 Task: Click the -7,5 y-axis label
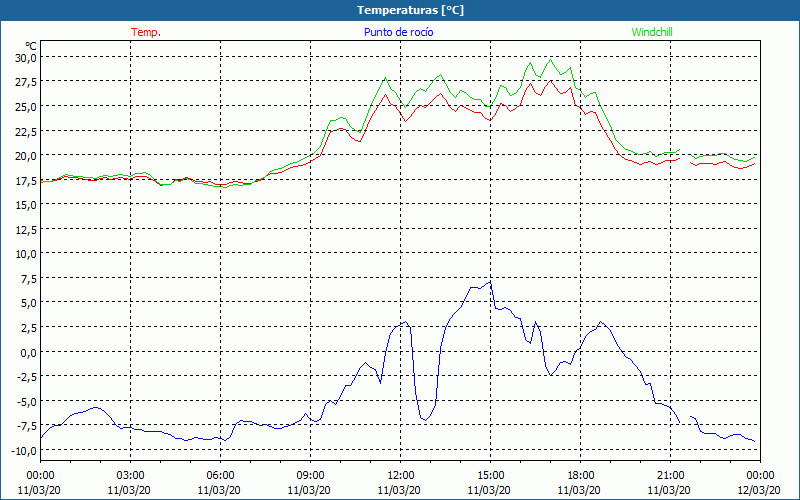pyautogui.click(x=27, y=426)
